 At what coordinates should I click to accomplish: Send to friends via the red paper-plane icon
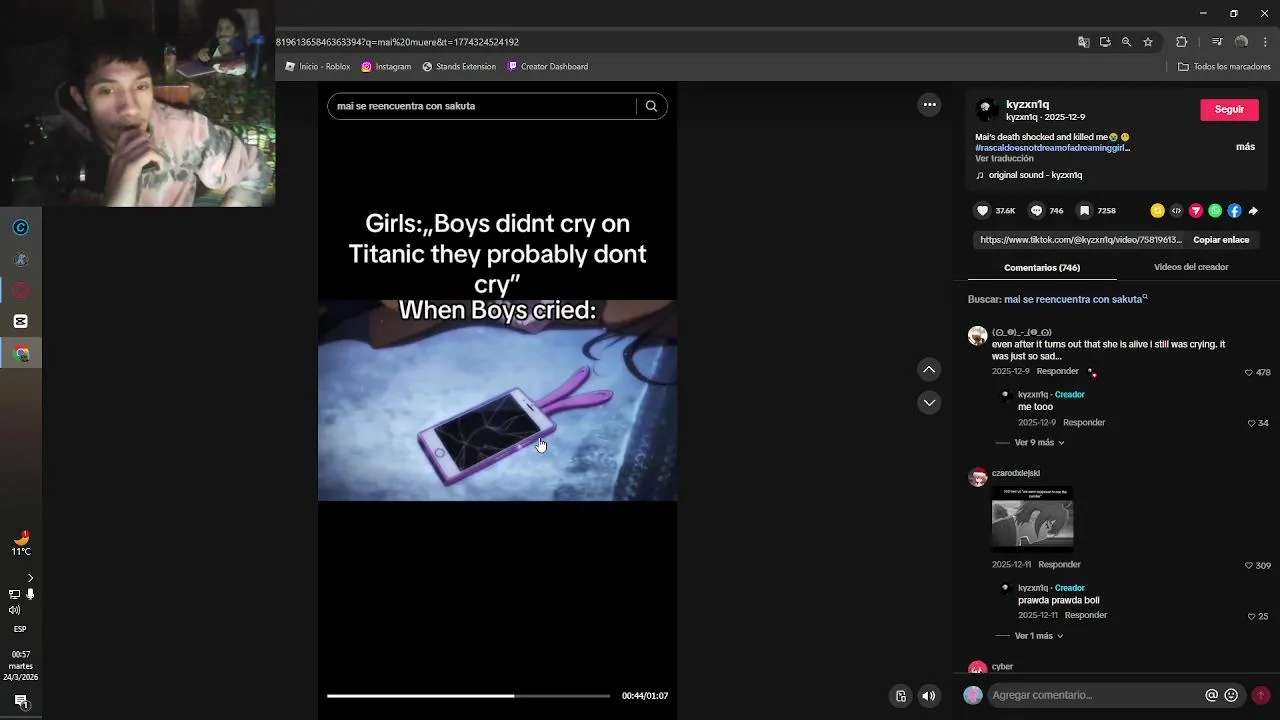1195,211
